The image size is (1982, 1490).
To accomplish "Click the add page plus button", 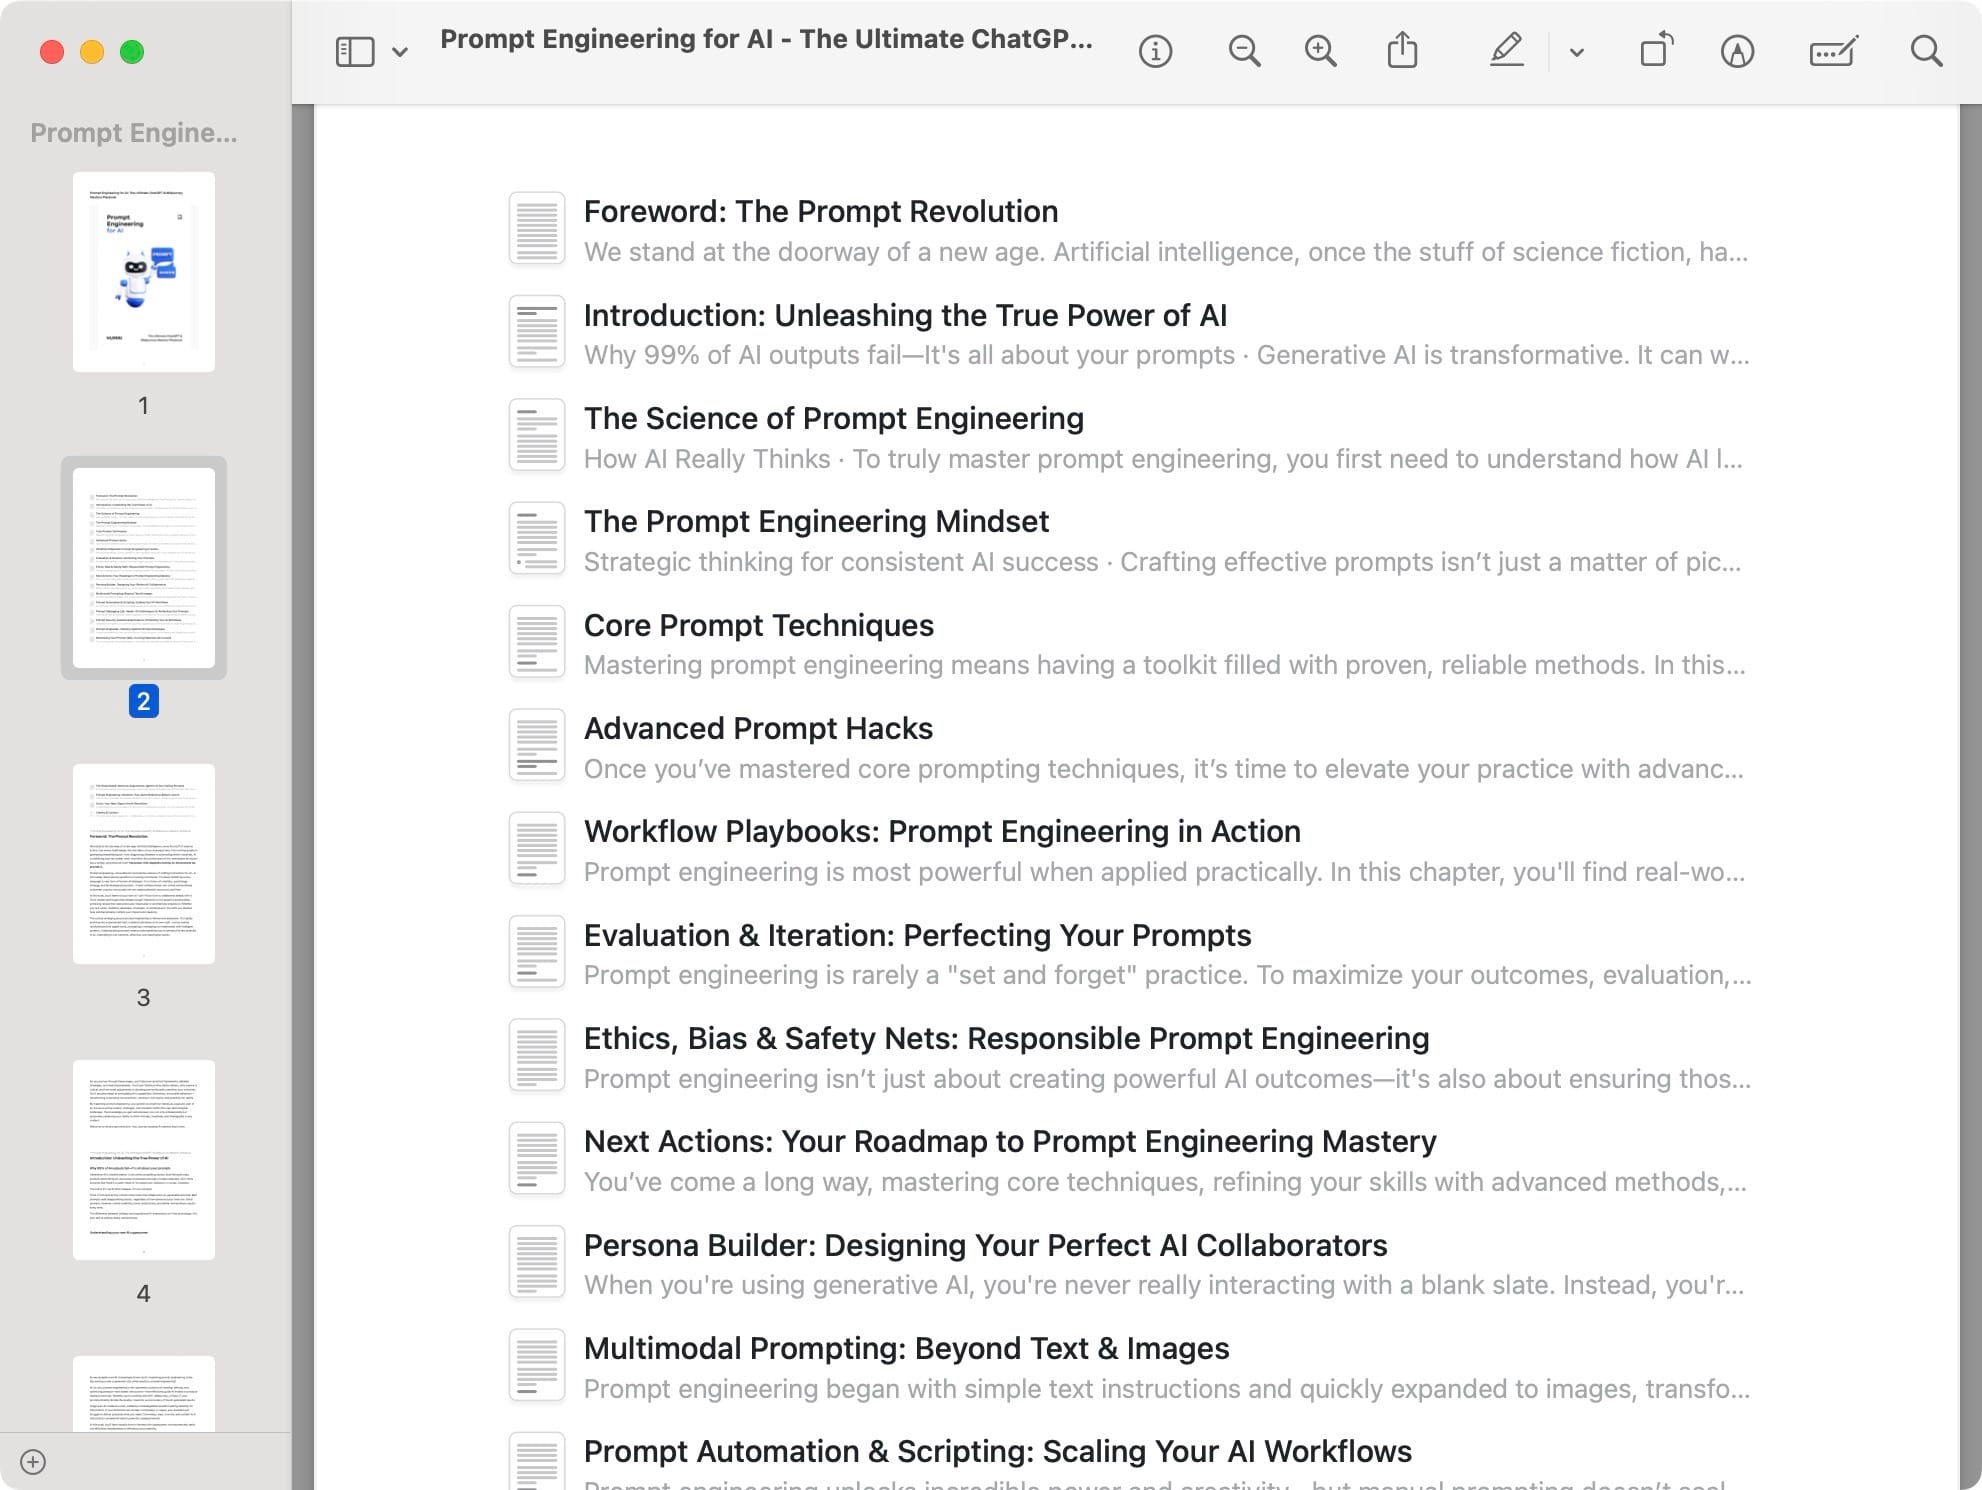I will click(33, 1462).
